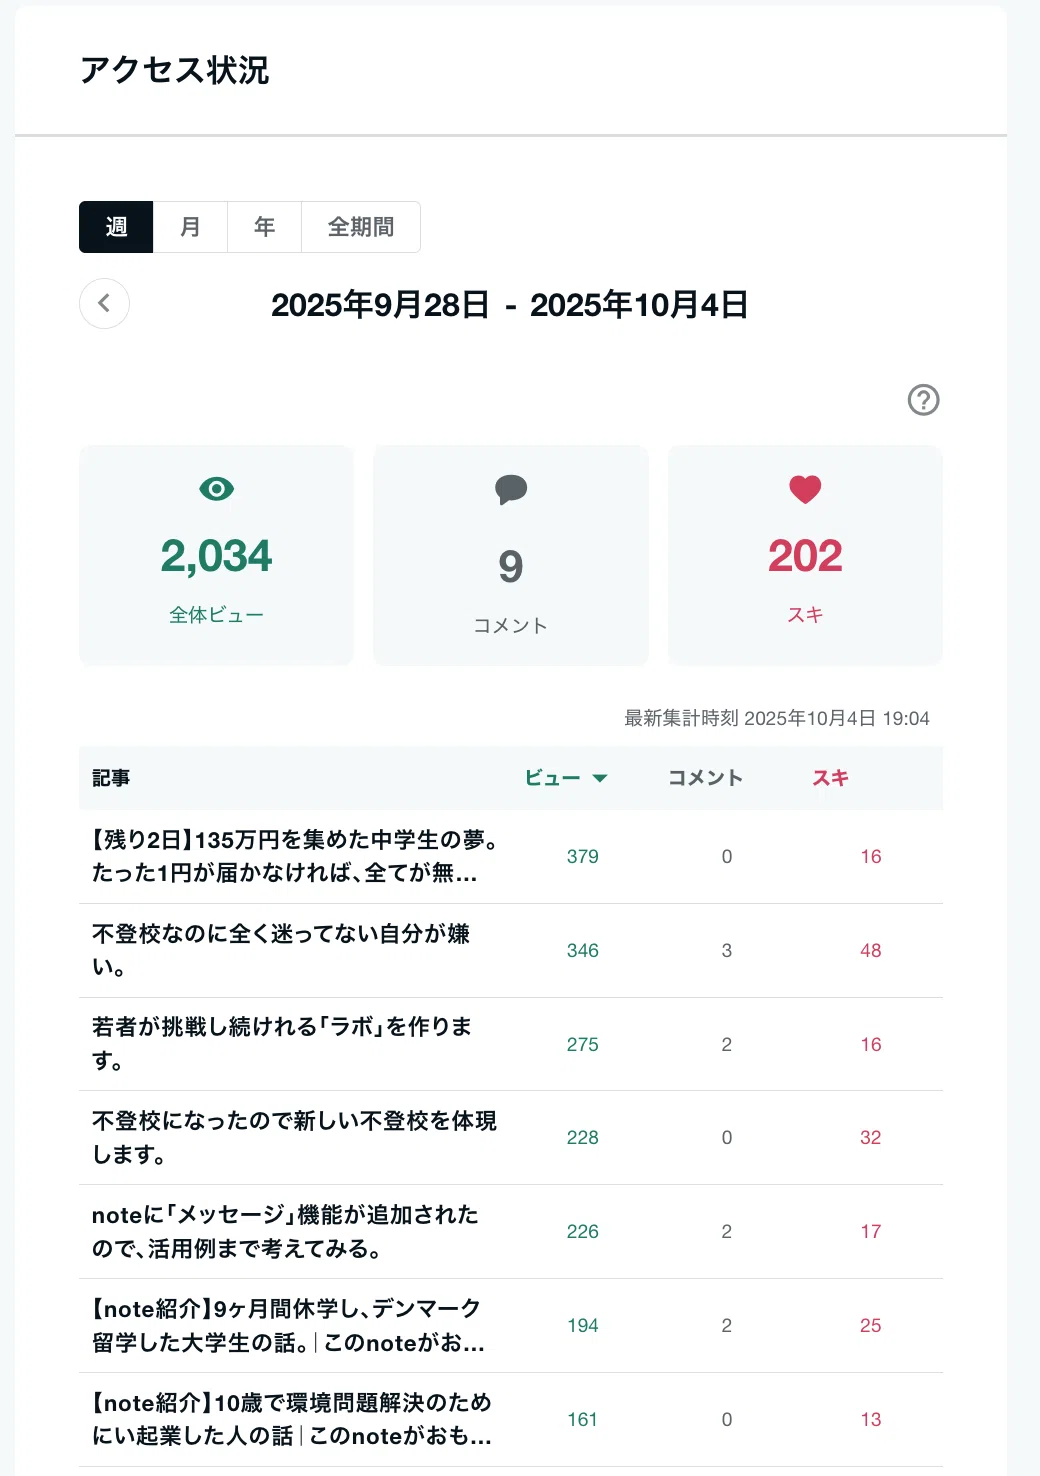
Task: Open article 不登校になったので新しい不登校を体現します
Action: (x=294, y=1137)
